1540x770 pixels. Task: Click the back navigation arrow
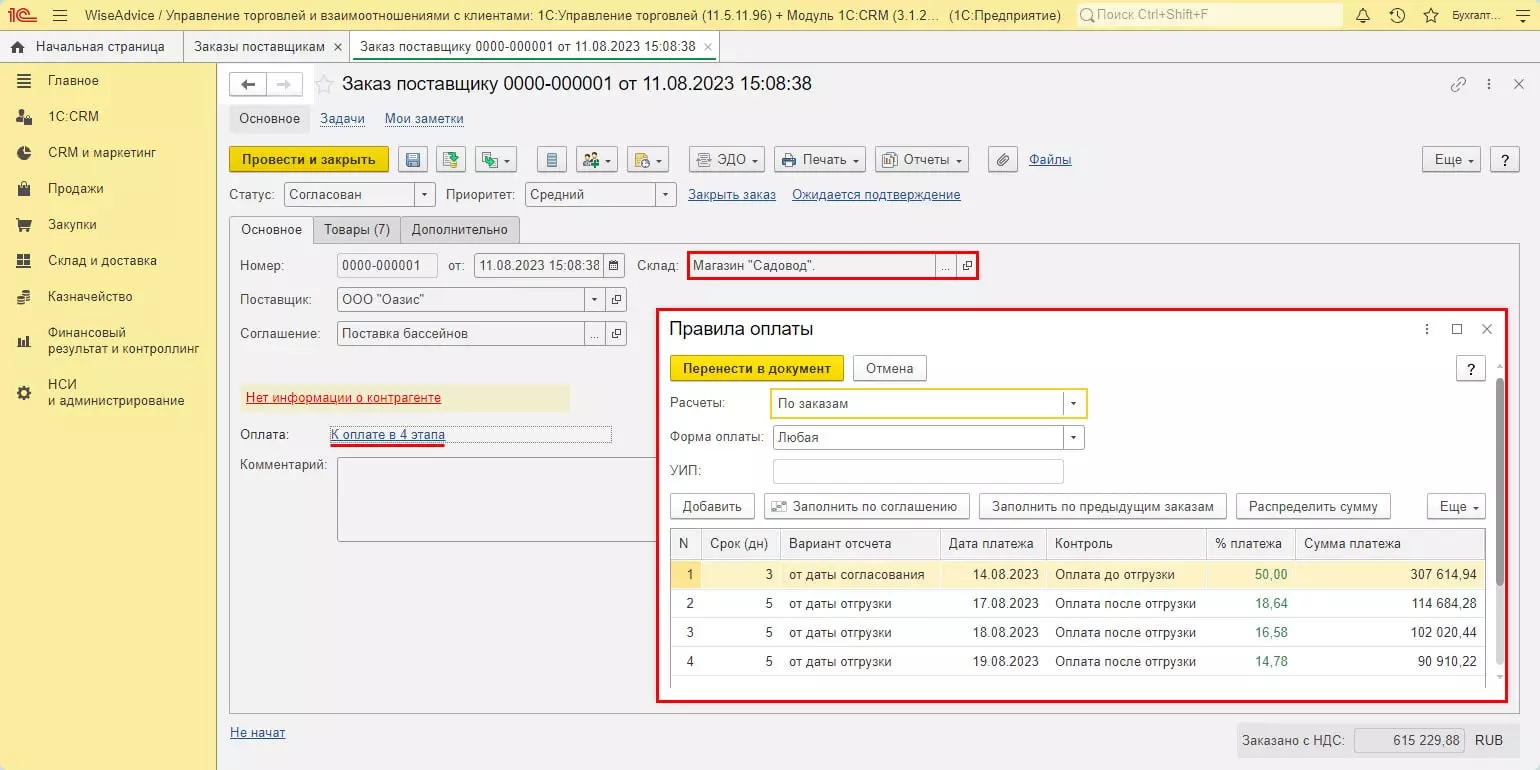pos(248,85)
